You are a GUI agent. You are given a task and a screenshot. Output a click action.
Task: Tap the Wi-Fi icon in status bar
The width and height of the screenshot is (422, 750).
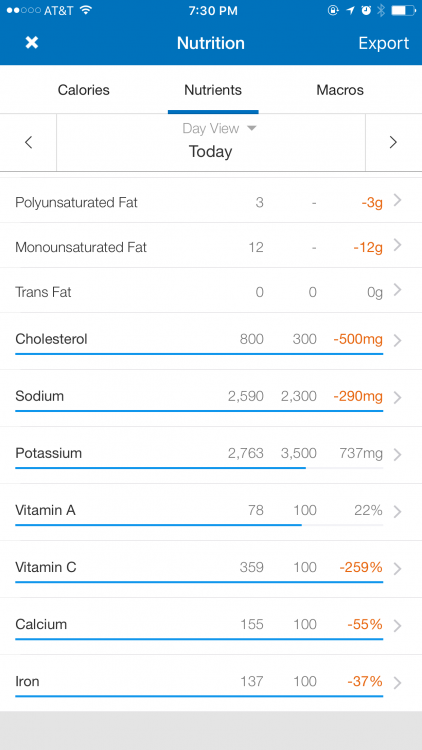(x=86, y=11)
